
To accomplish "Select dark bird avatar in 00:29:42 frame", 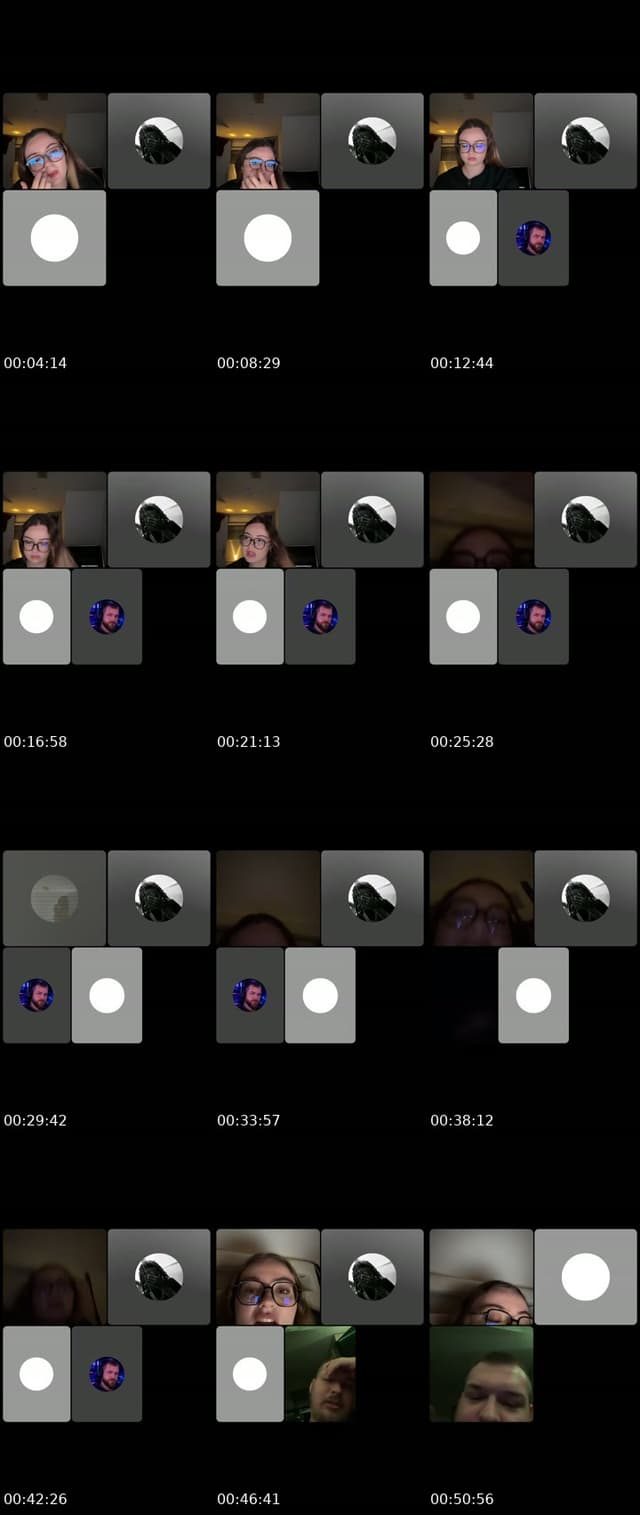I will (x=159, y=898).
